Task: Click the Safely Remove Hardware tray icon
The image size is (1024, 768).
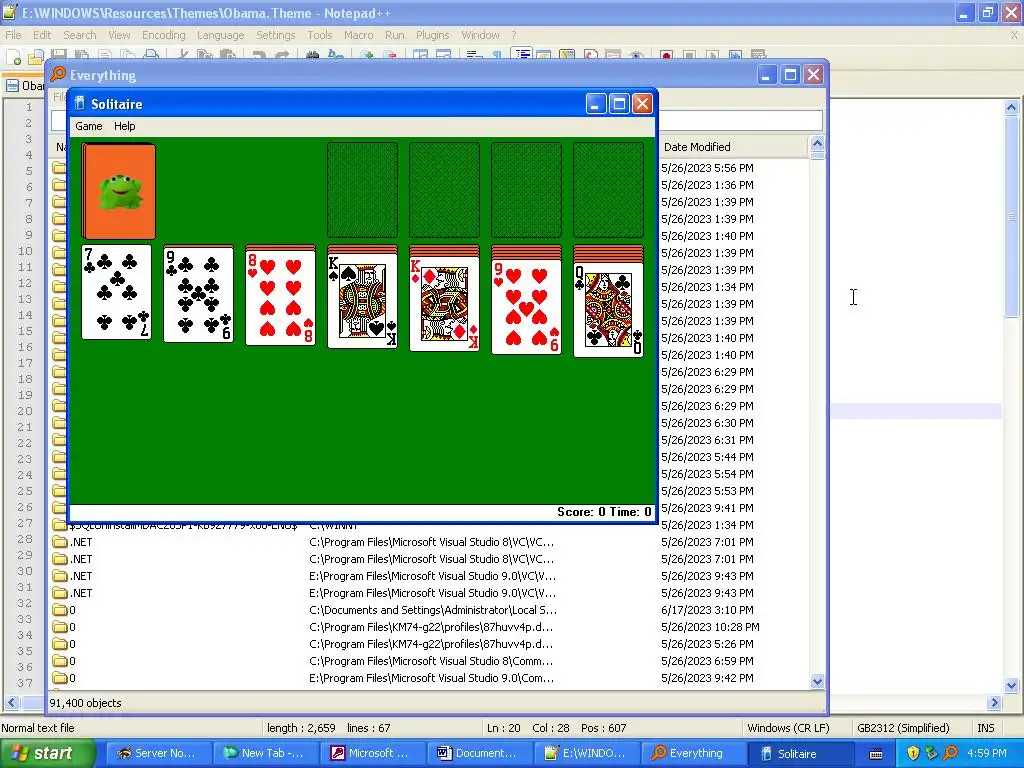Action: [x=931, y=753]
